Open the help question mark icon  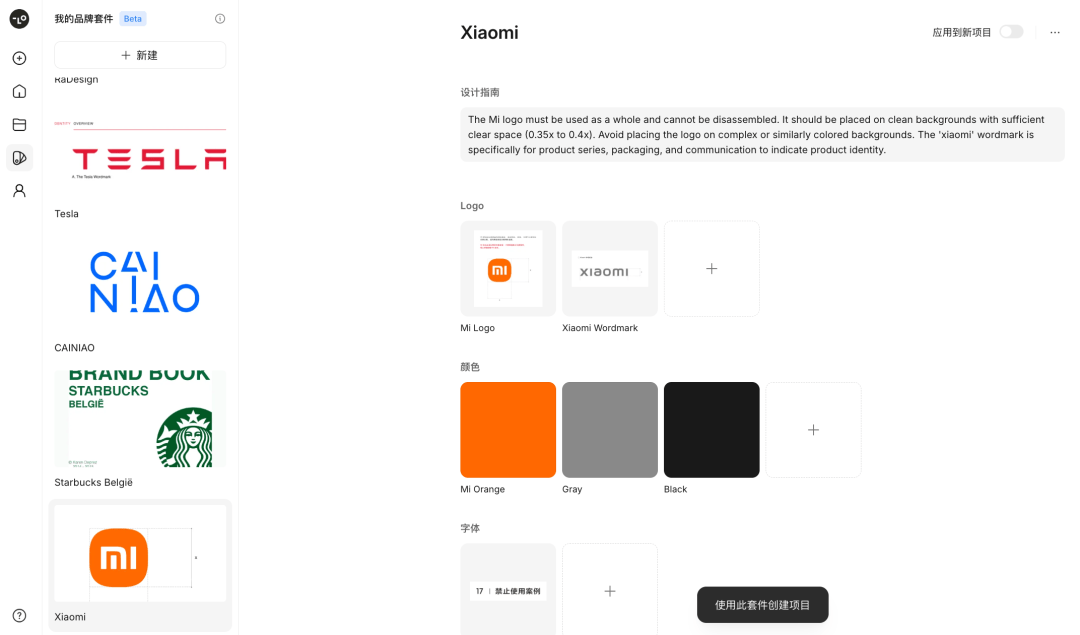point(19,616)
